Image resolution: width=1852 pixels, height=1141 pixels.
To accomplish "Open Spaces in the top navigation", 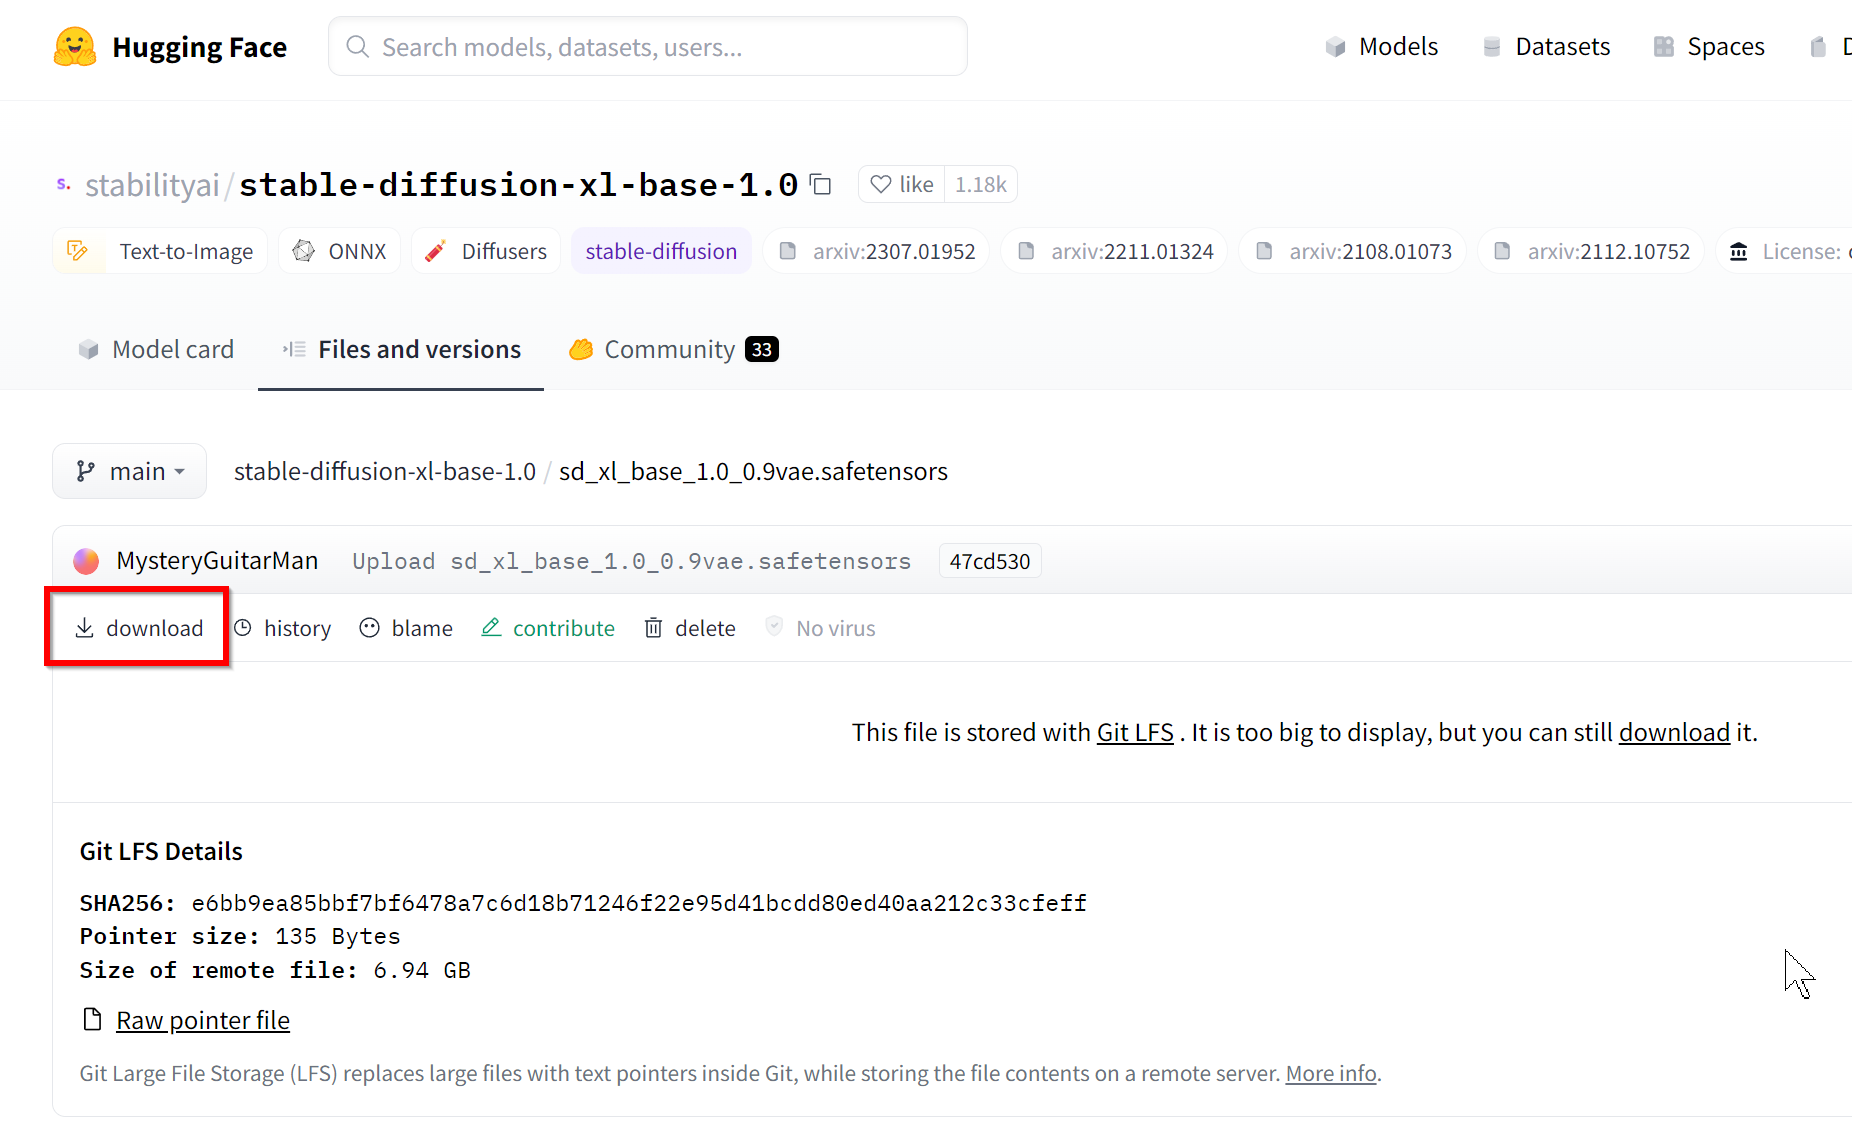I will point(1709,47).
